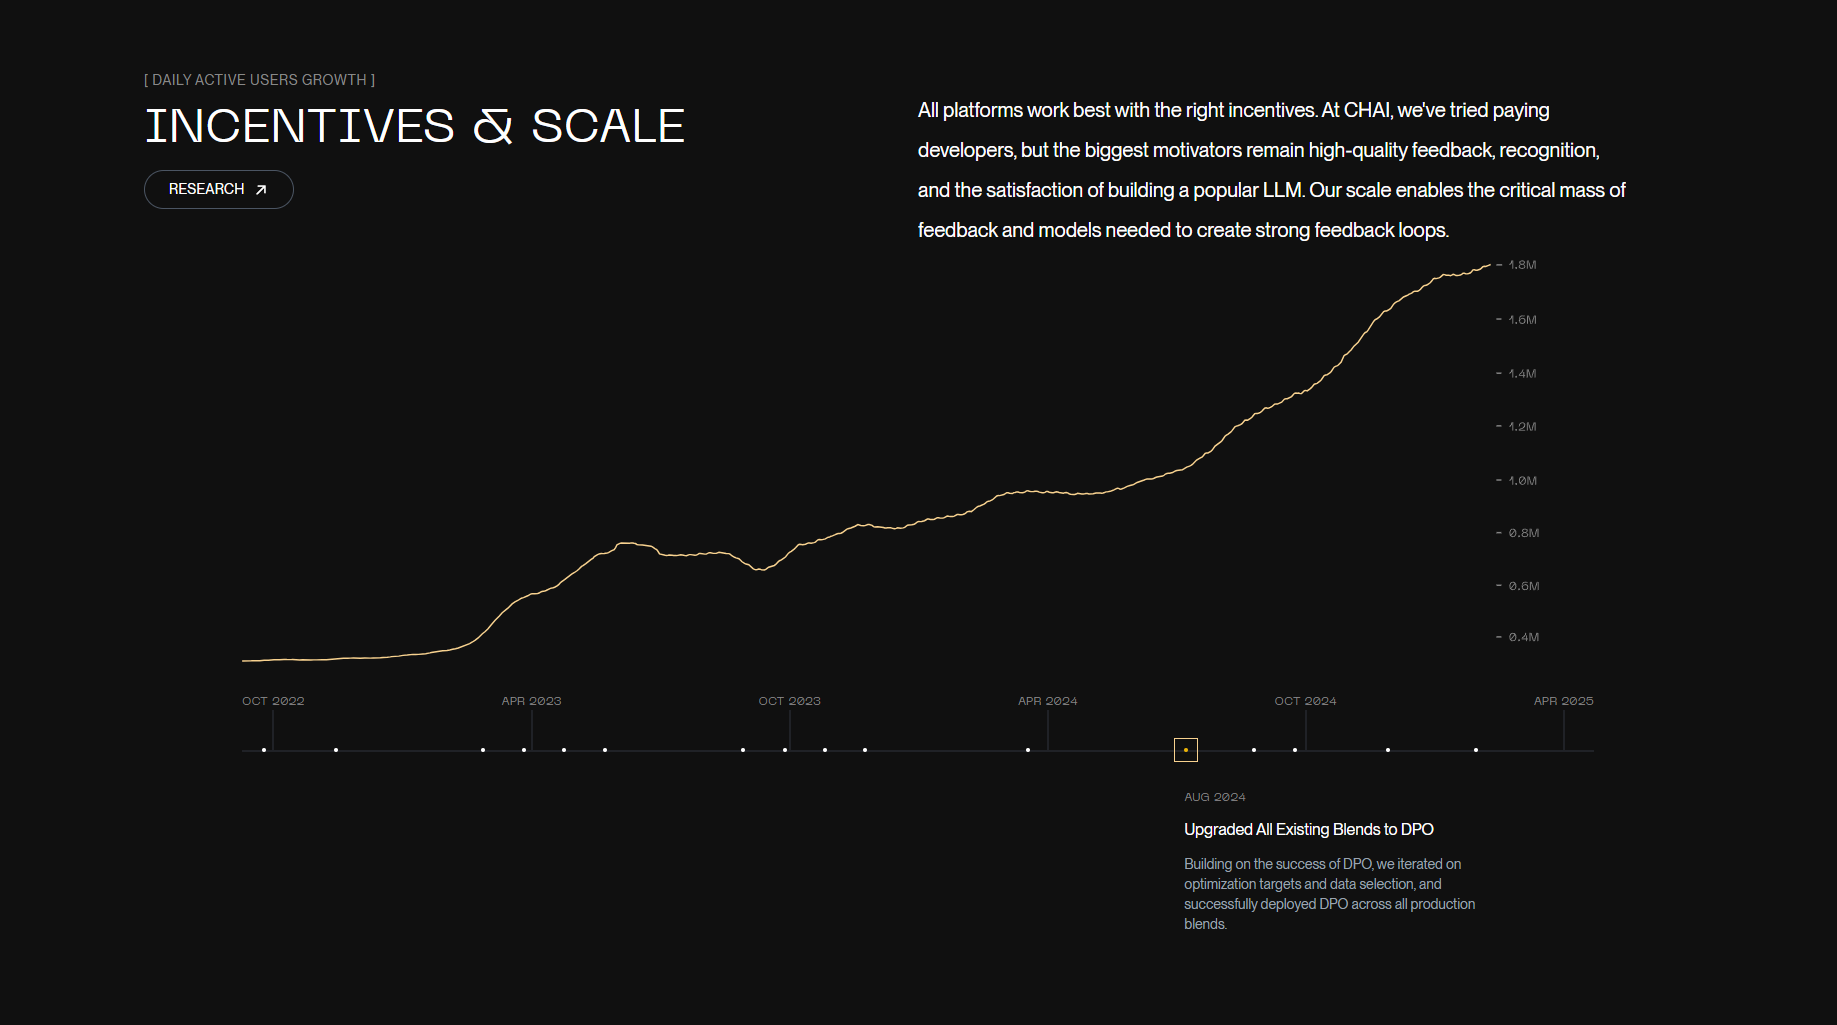Image resolution: width=1837 pixels, height=1025 pixels.
Task: Click the 'Upgraded All Existing Blends to DPO' title
Action: coord(1308,829)
